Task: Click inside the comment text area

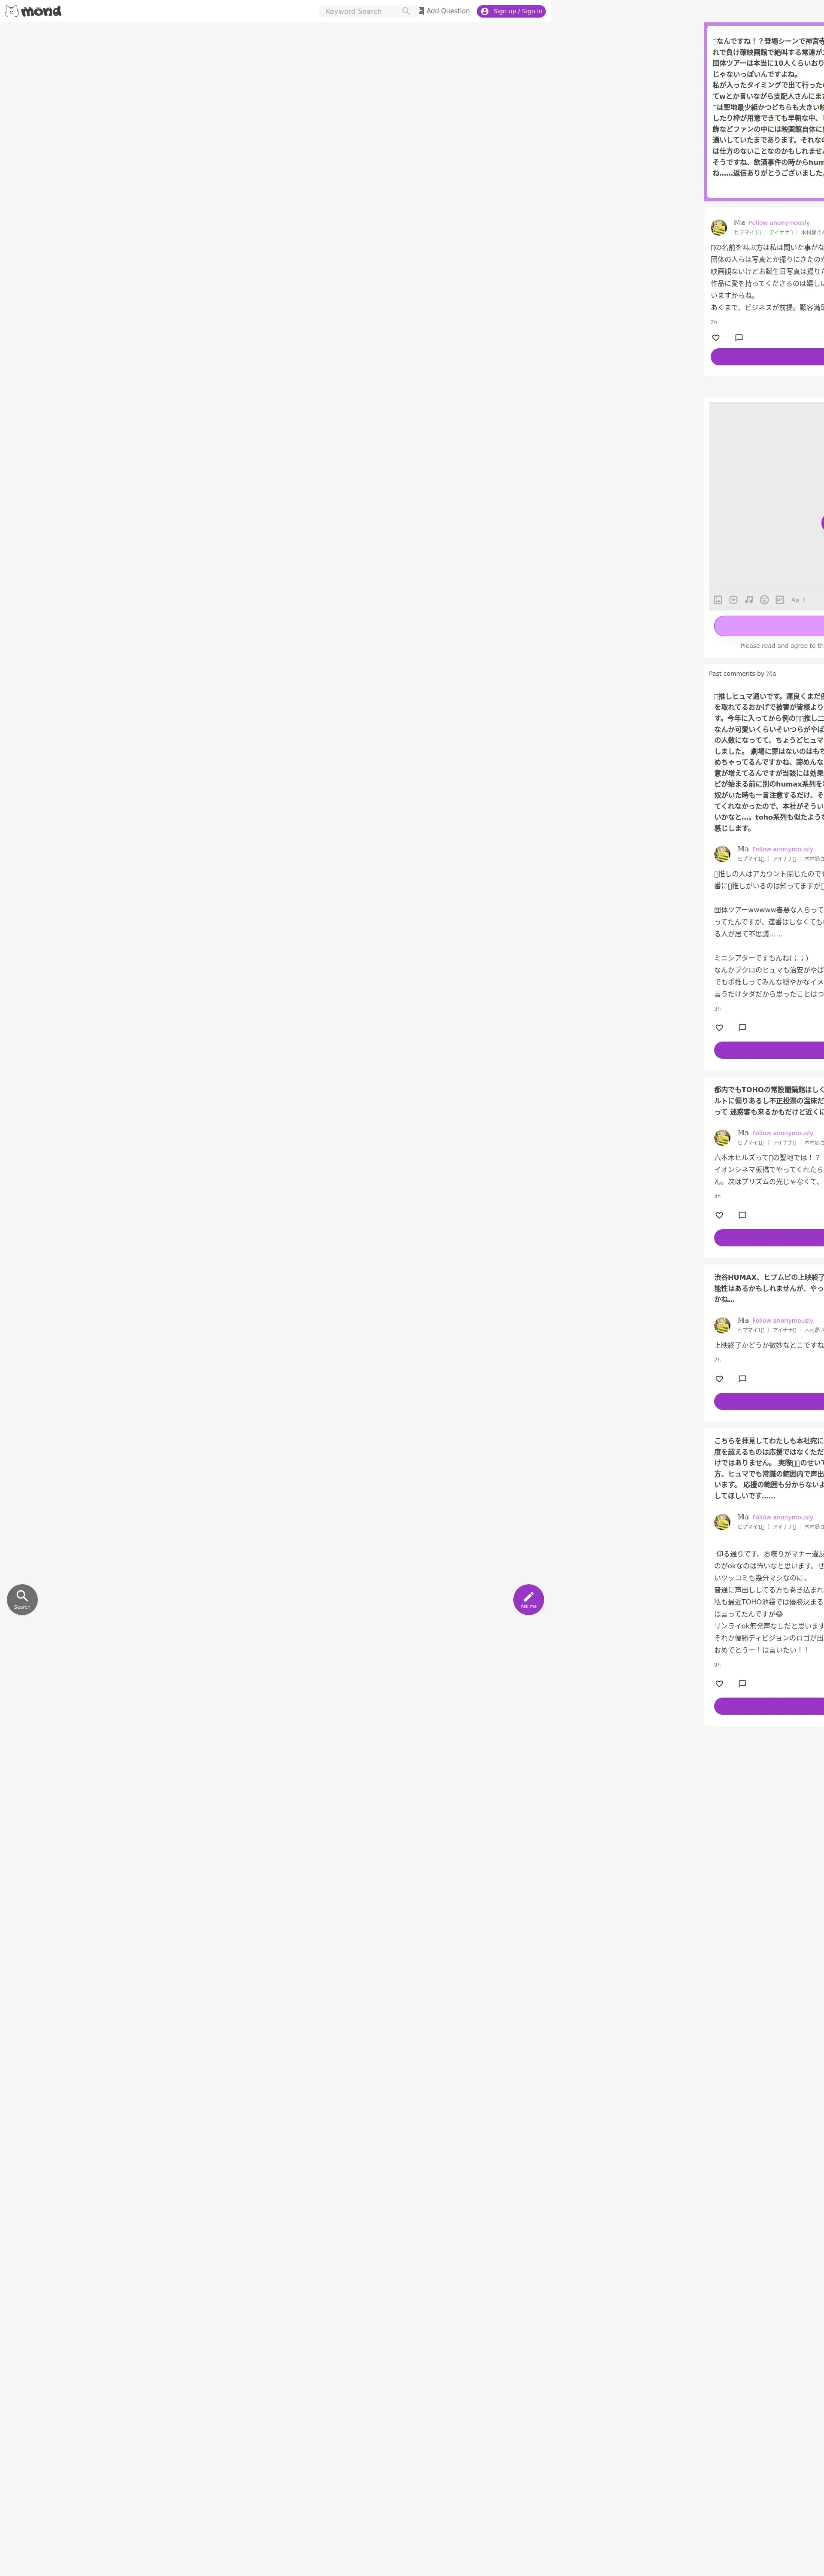Action: (x=766, y=495)
